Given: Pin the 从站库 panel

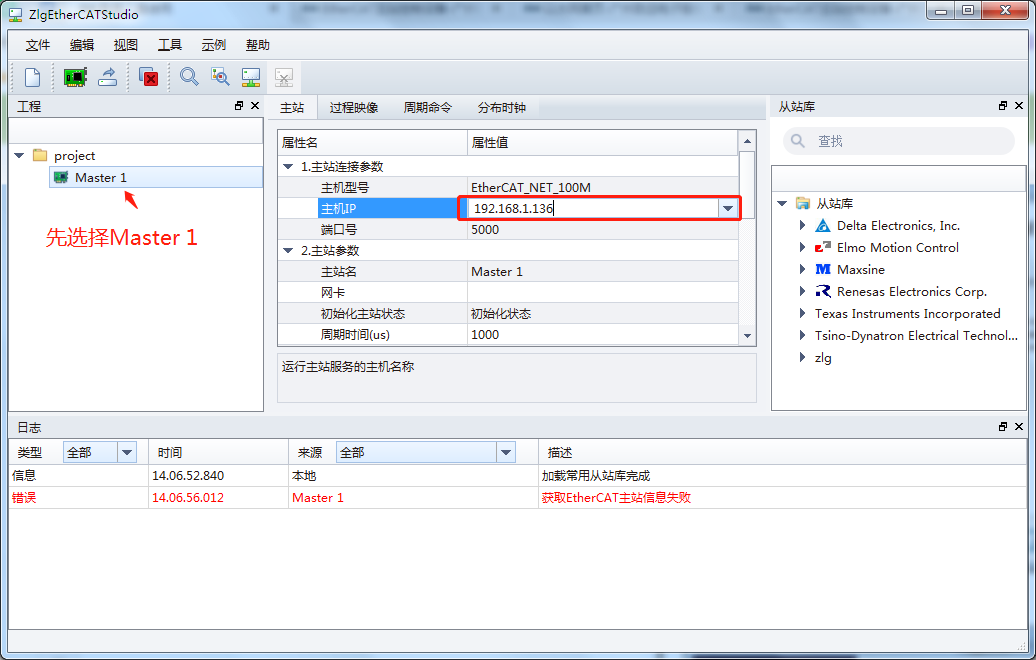Looking at the screenshot, I should (x=1002, y=105).
